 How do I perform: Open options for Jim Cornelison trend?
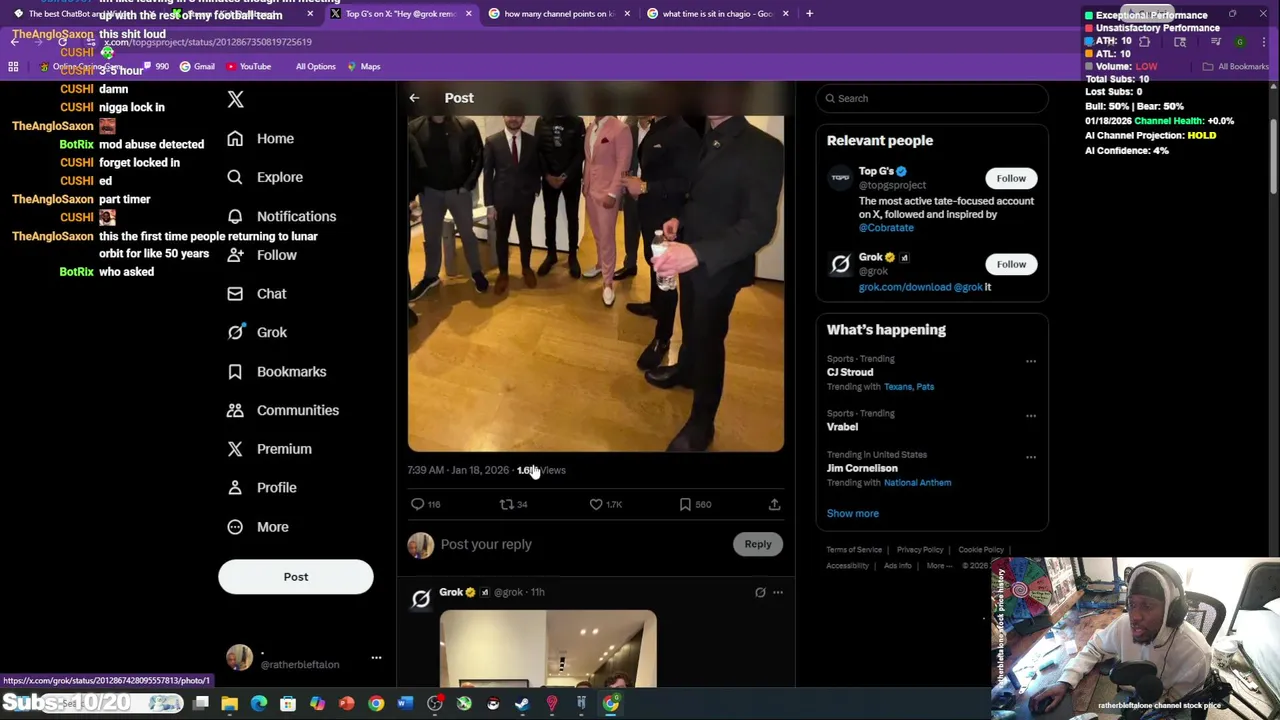pos(1031,457)
